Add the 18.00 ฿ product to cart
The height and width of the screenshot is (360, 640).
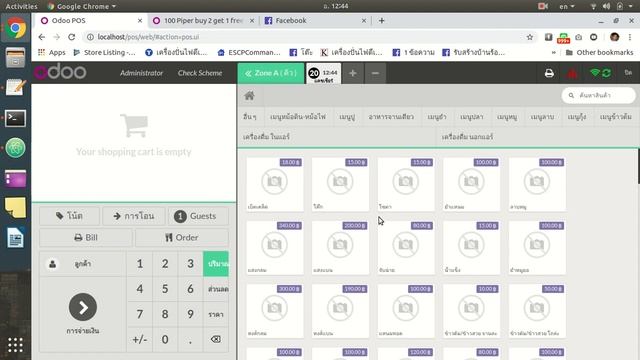point(275,184)
